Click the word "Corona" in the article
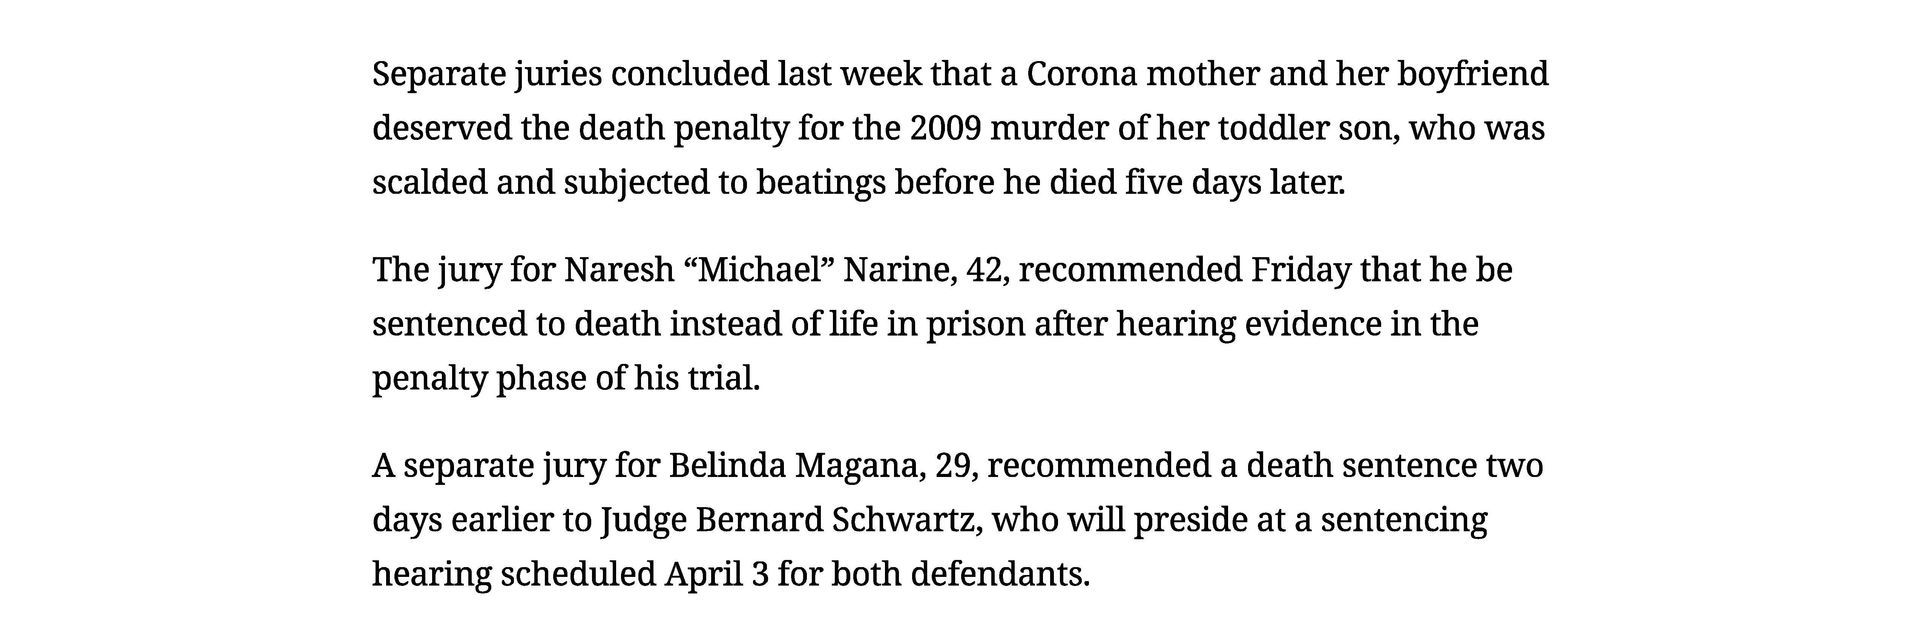 1085,74
